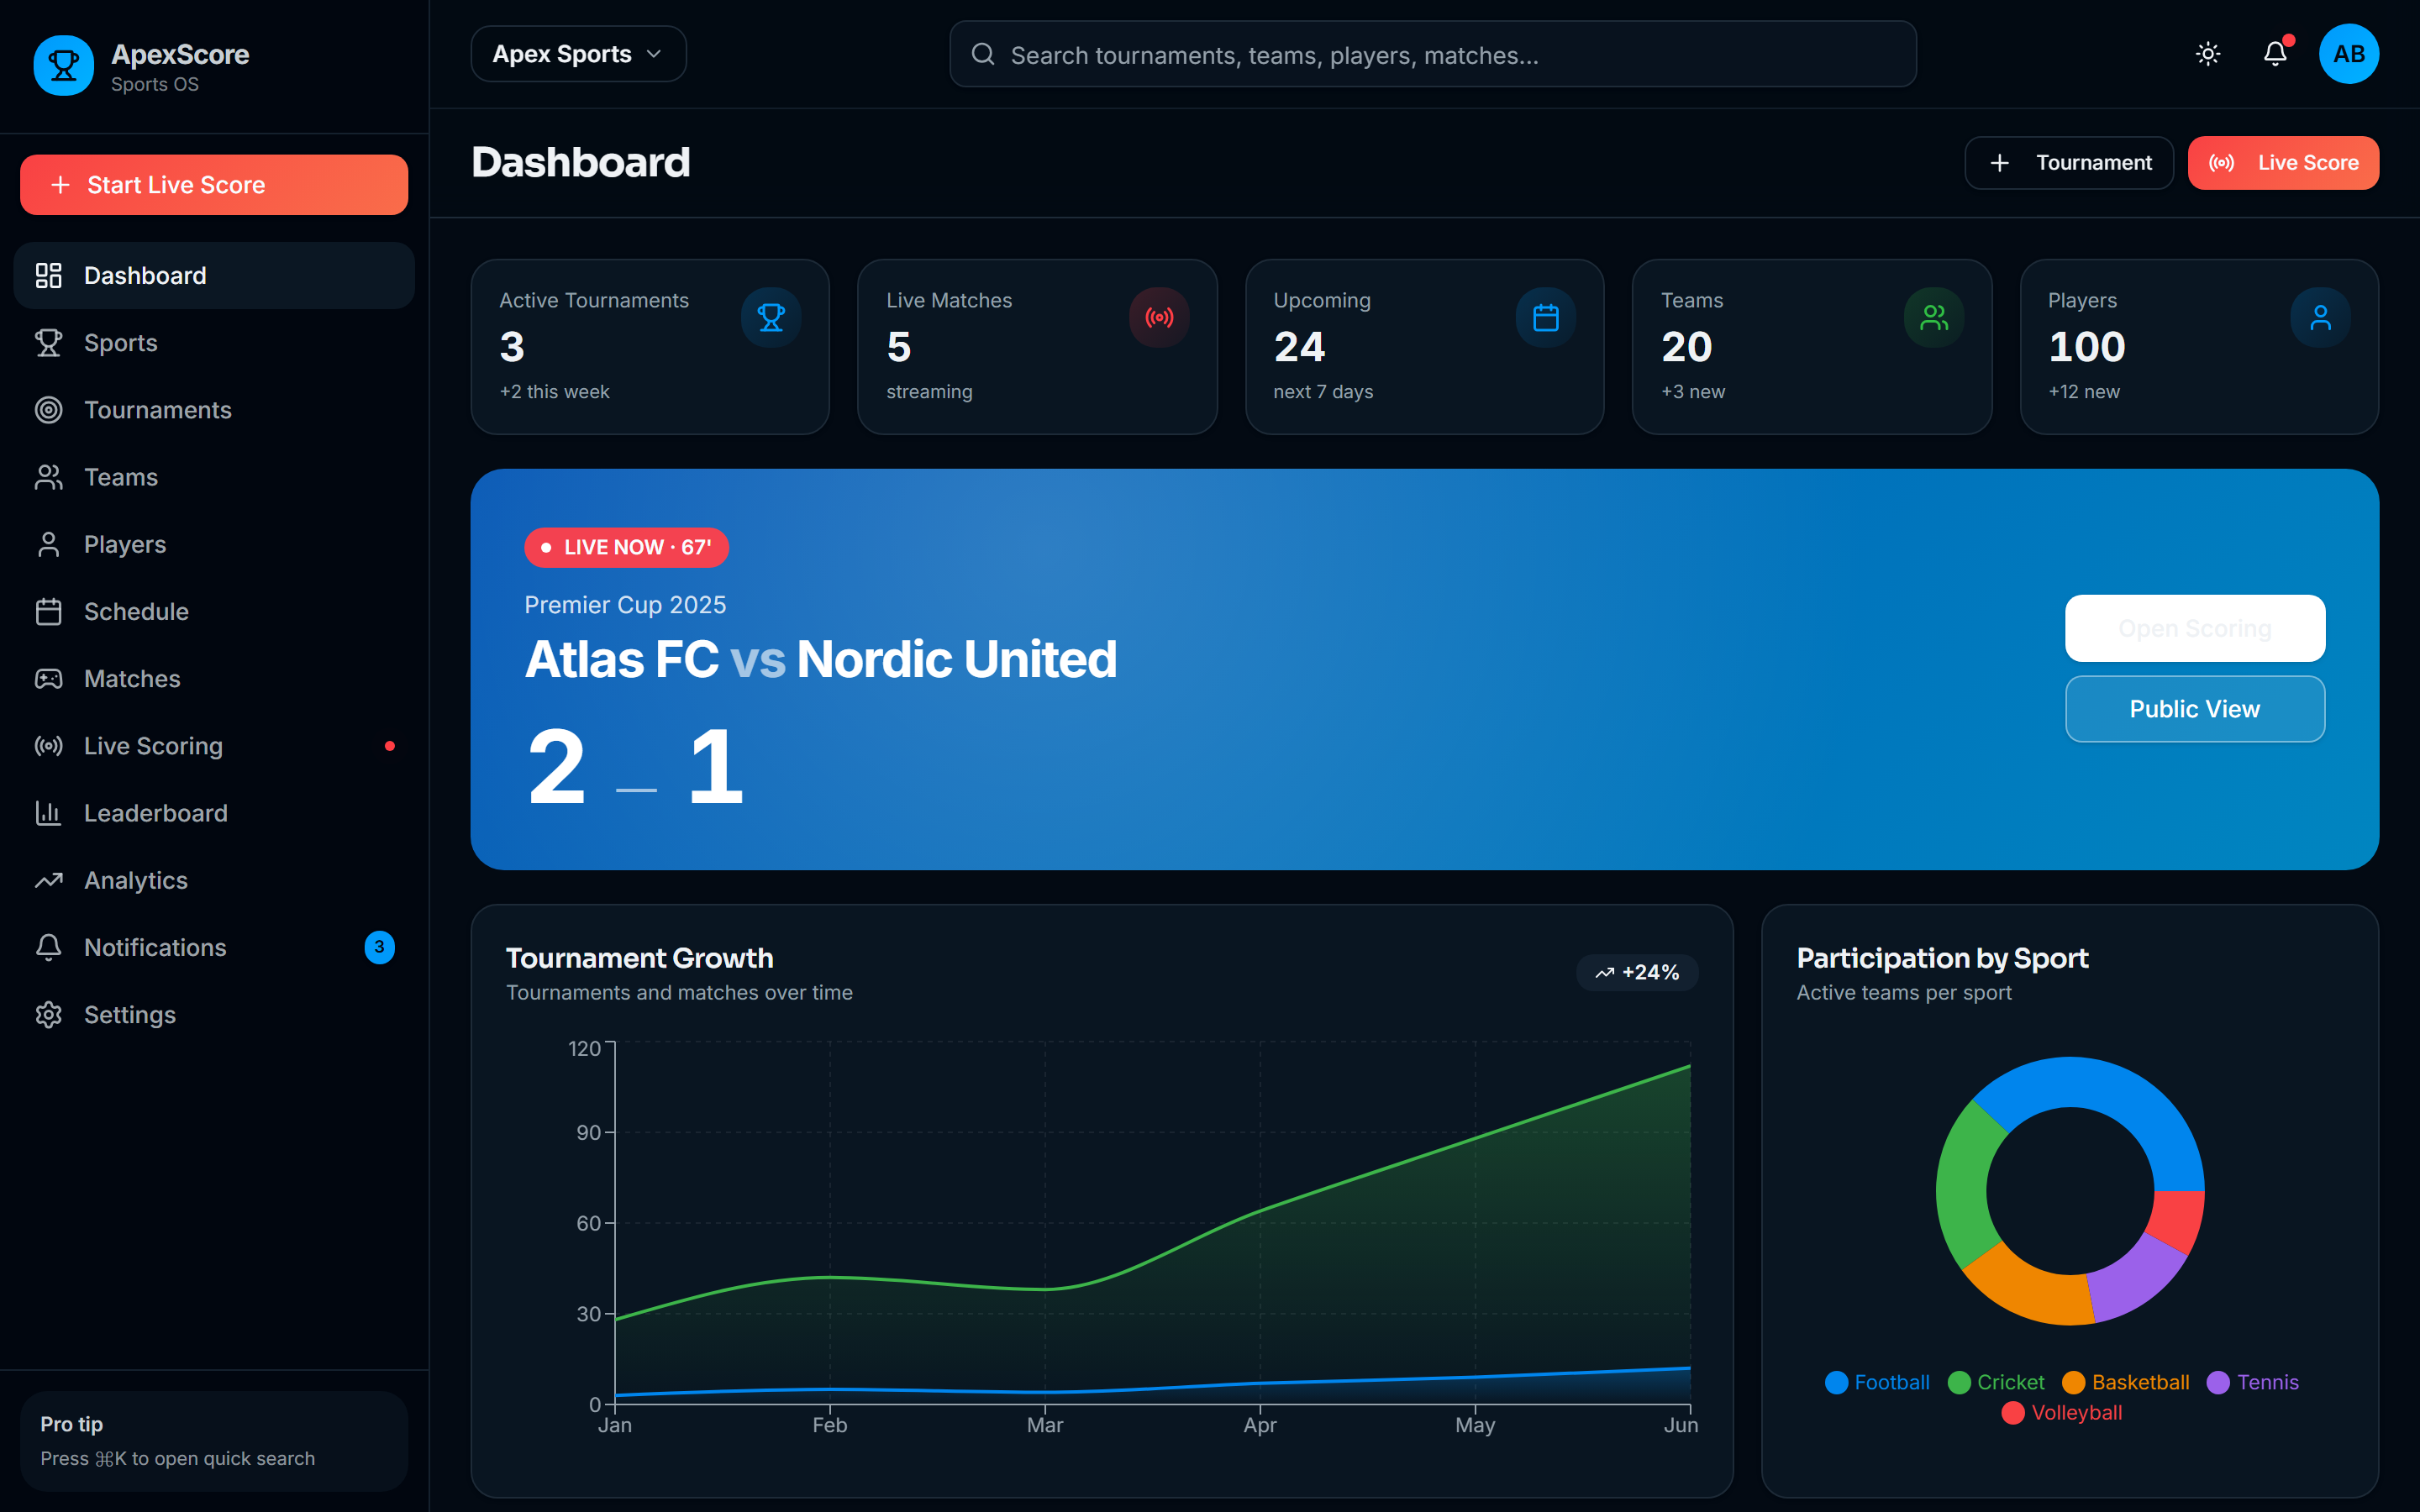Open the Notifications sidebar item
The image size is (2420, 1512).
click(x=214, y=947)
